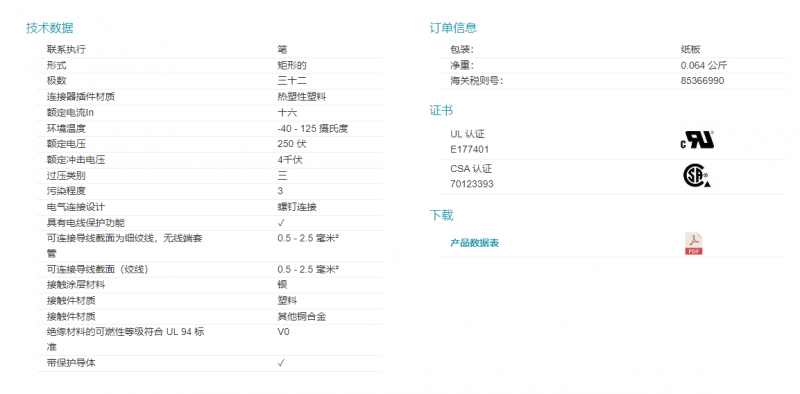Open the 产品数据表 download link
The image size is (800, 394).
(x=474, y=243)
